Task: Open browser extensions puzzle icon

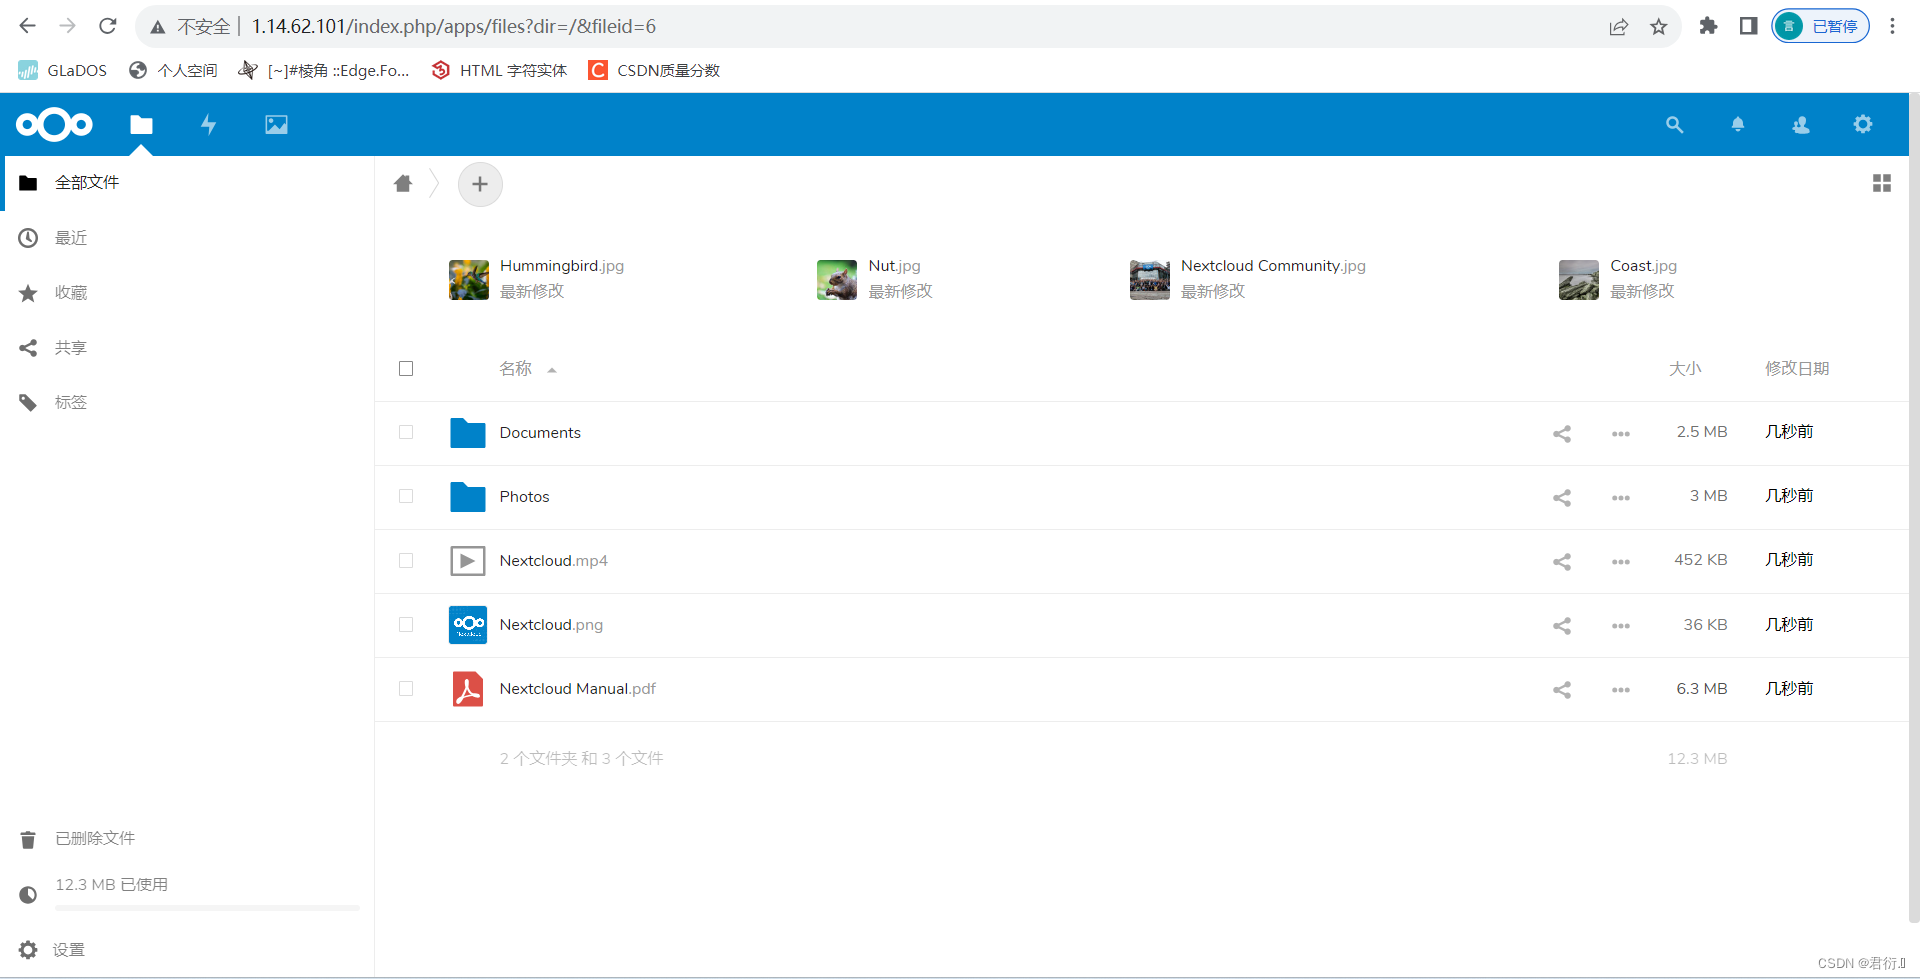Action: tap(1708, 26)
